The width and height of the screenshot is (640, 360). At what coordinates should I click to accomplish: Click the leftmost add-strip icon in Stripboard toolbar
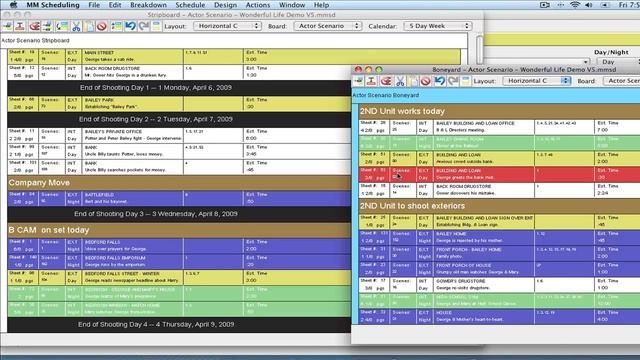pos(7,27)
